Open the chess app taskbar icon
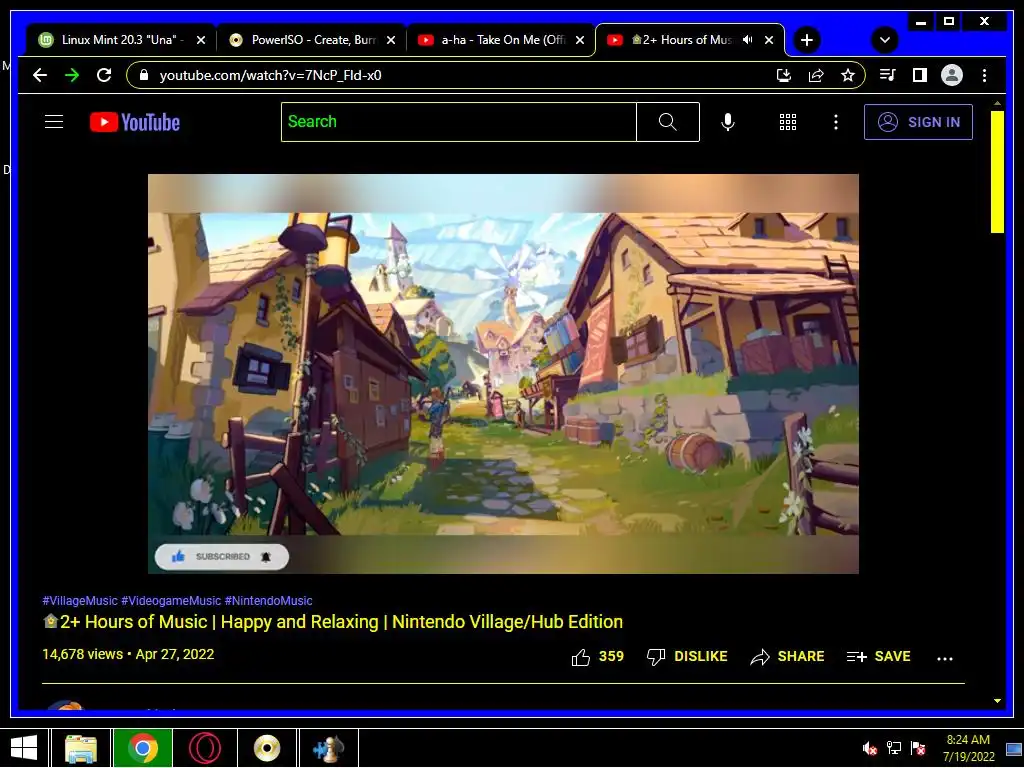 [328, 748]
